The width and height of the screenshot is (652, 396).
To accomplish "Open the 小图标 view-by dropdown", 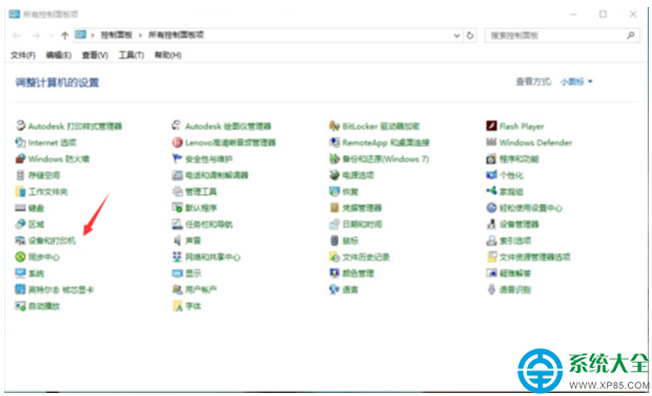I will click(576, 82).
